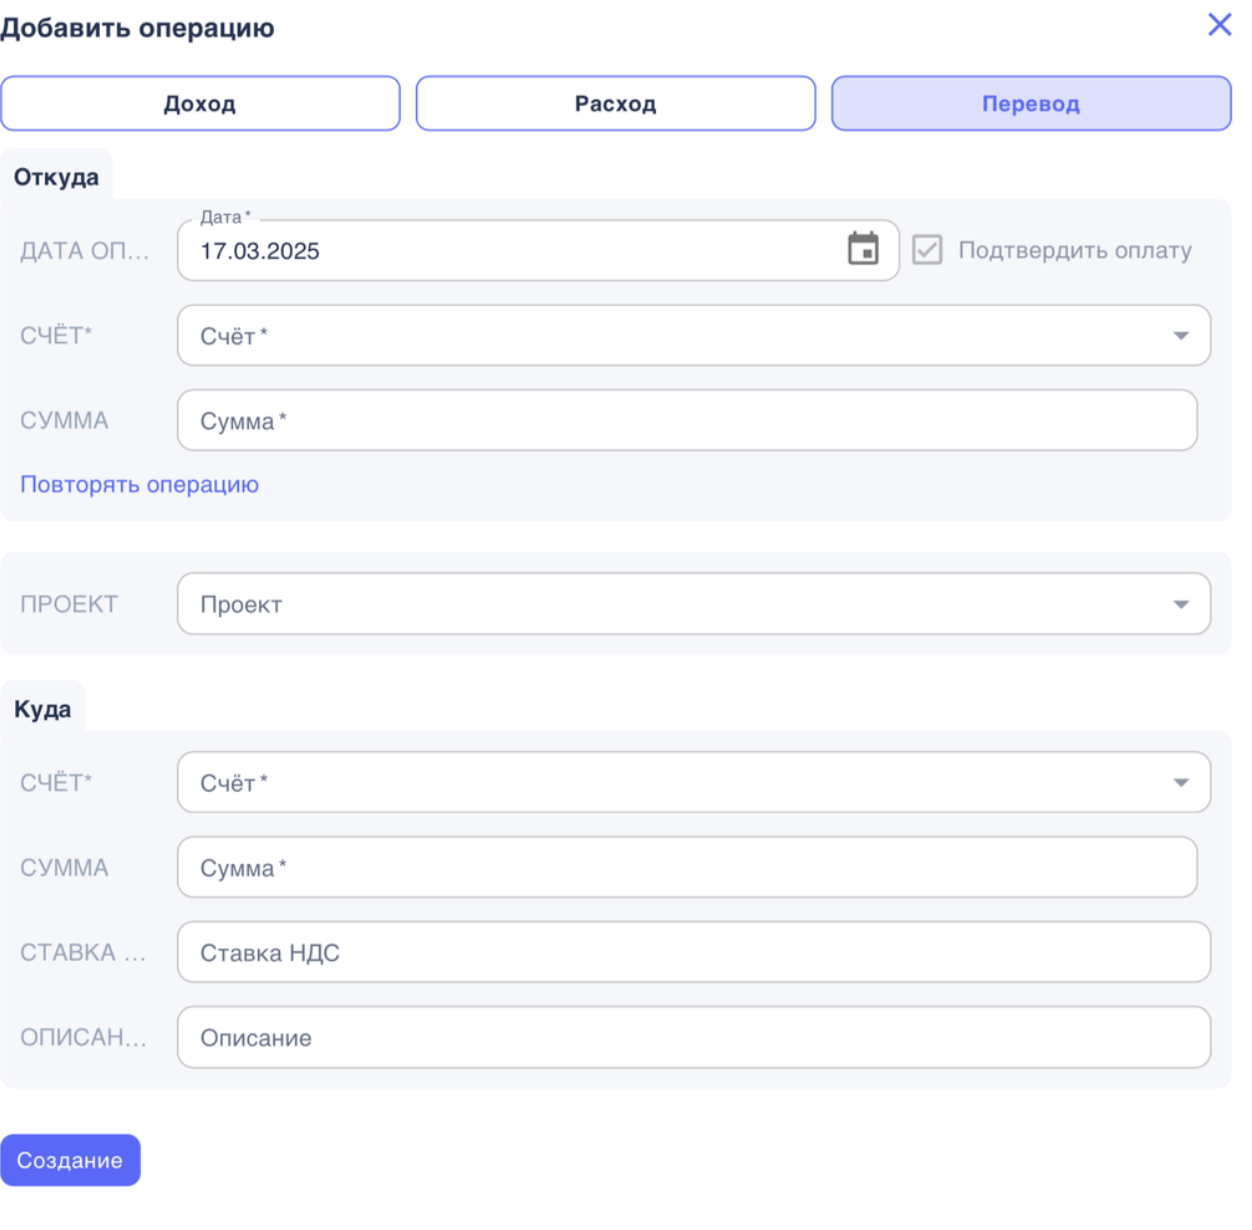This screenshot has width=1252, height=1230.
Task: Close the Добавить операцию dialog
Action: point(1219,25)
